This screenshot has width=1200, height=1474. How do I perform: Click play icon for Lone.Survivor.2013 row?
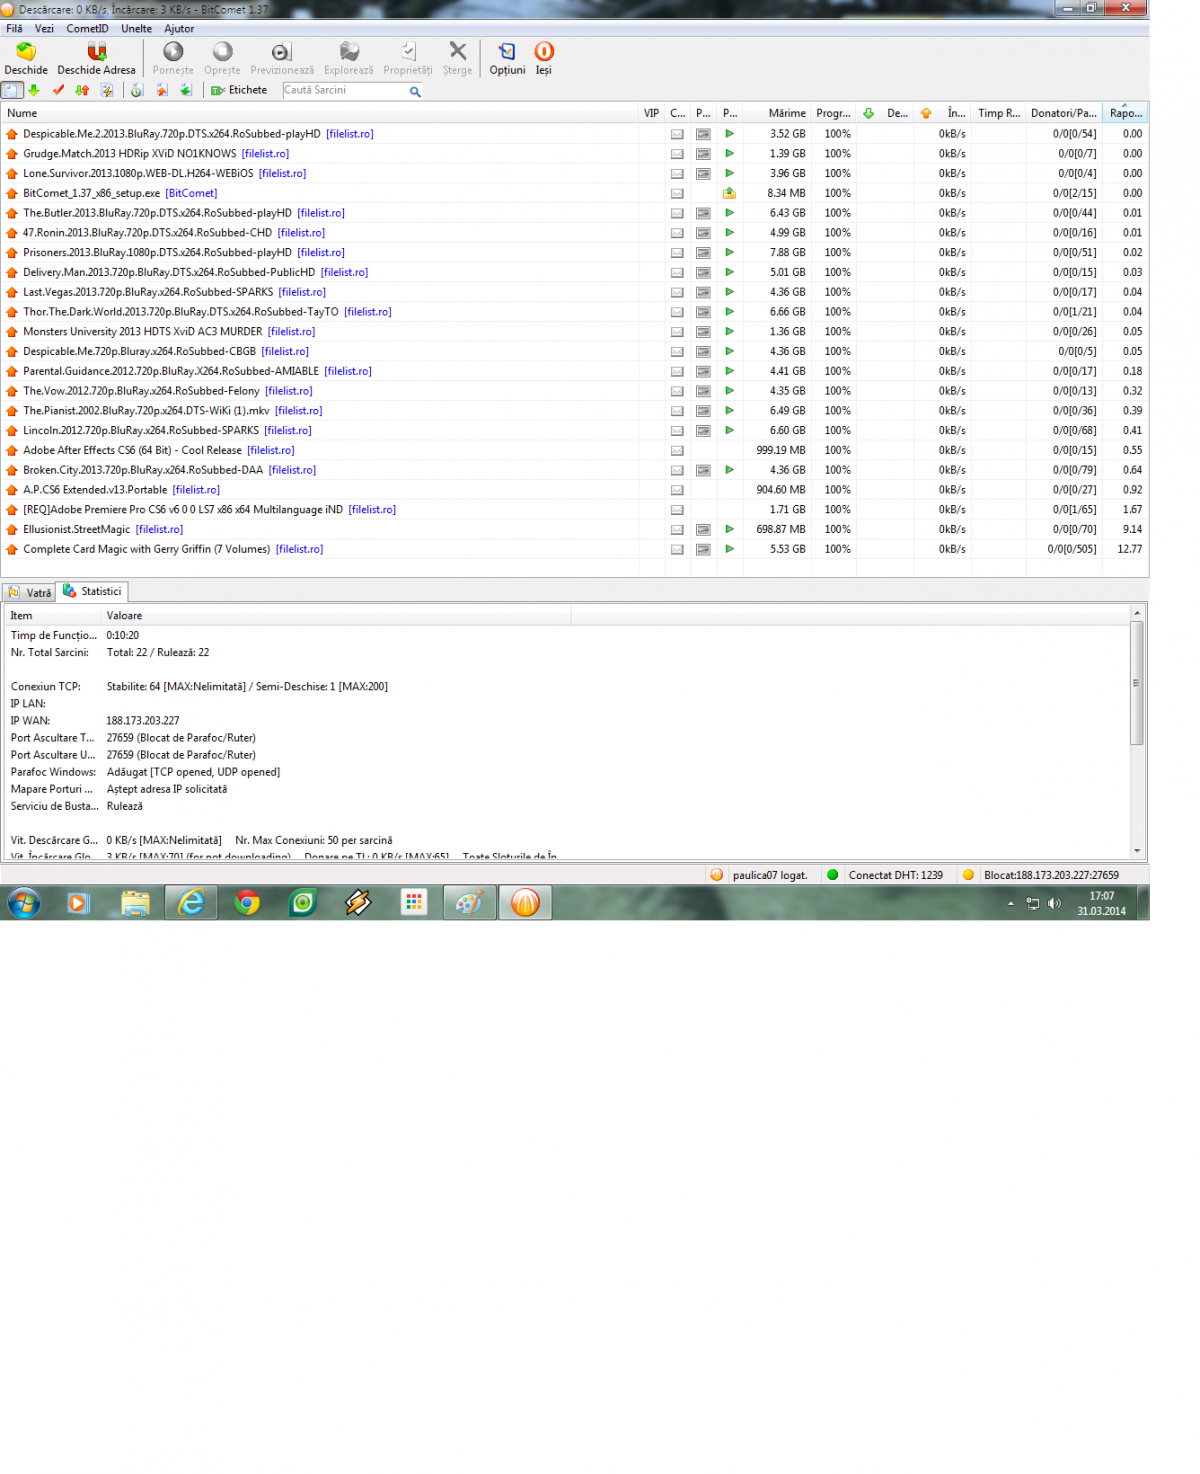[729, 173]
